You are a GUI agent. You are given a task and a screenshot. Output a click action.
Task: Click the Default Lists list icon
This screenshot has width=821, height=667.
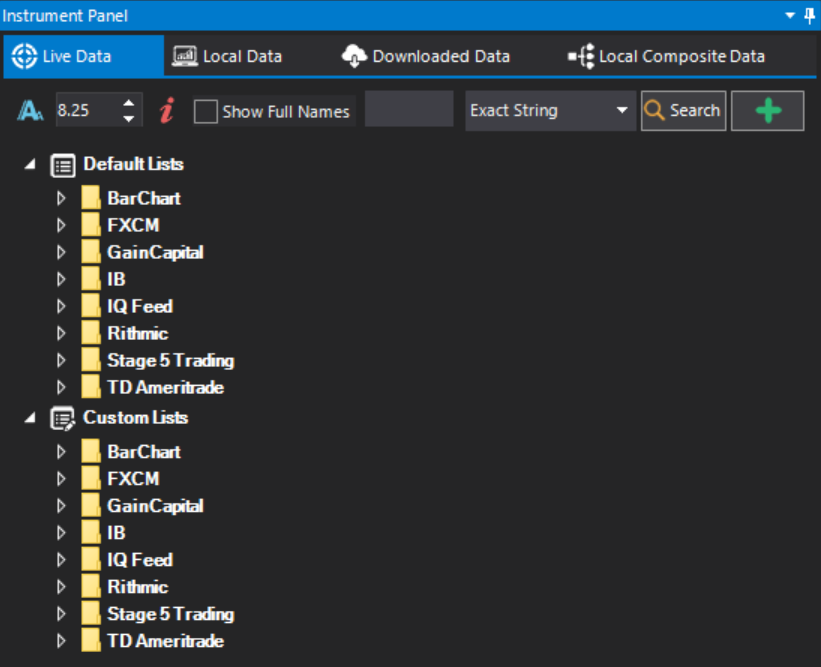pyautogui.click(x=63, y=165)
